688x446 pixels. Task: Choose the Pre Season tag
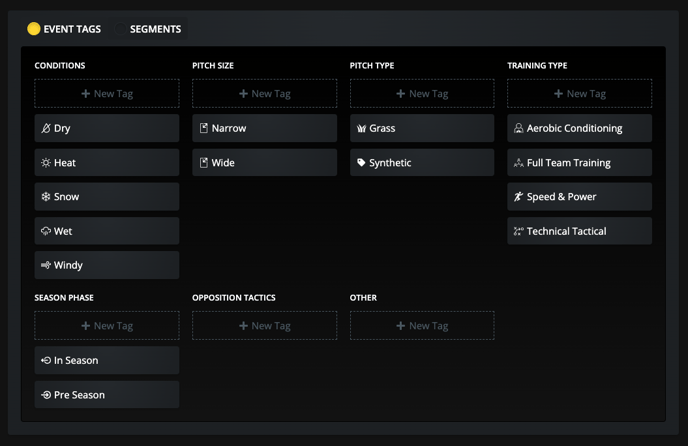[x=107, y=395]
